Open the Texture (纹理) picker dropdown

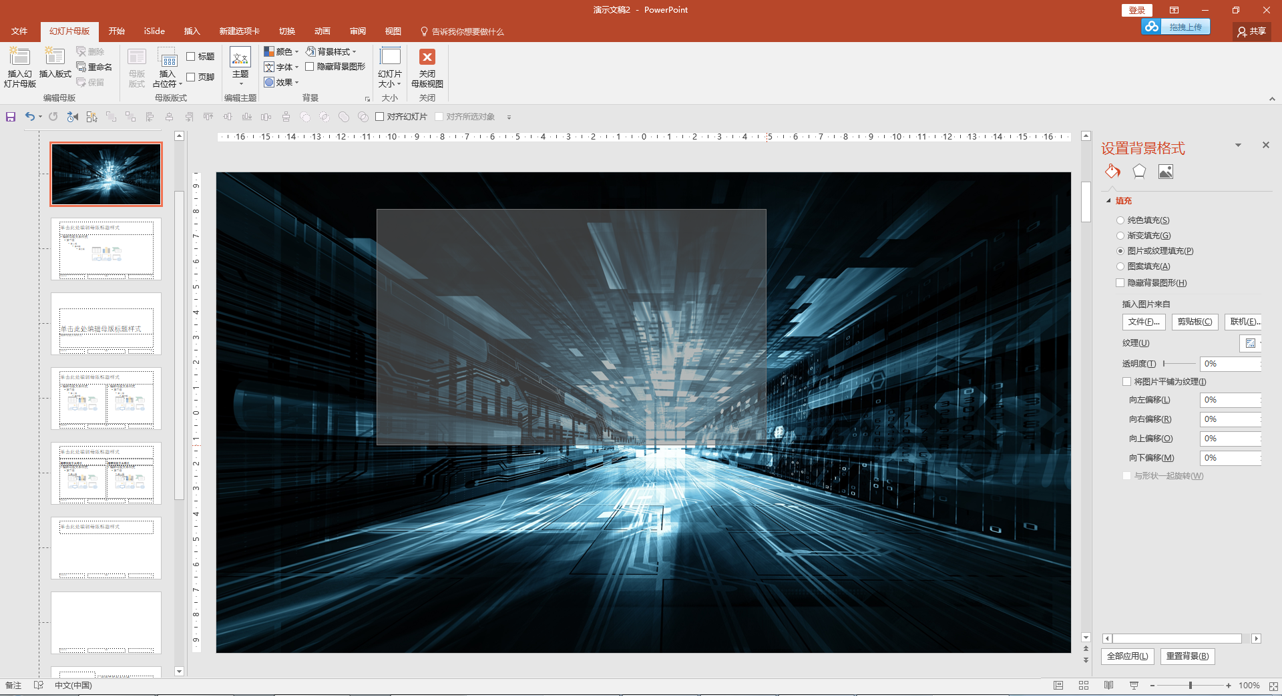point(1251,343)
